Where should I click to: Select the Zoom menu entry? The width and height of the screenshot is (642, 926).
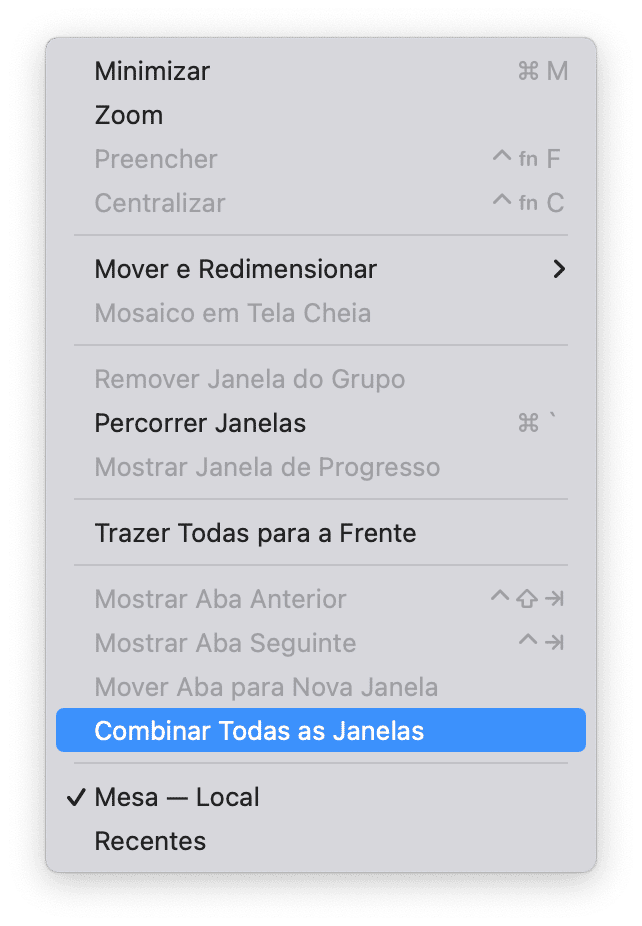point(321,115)
